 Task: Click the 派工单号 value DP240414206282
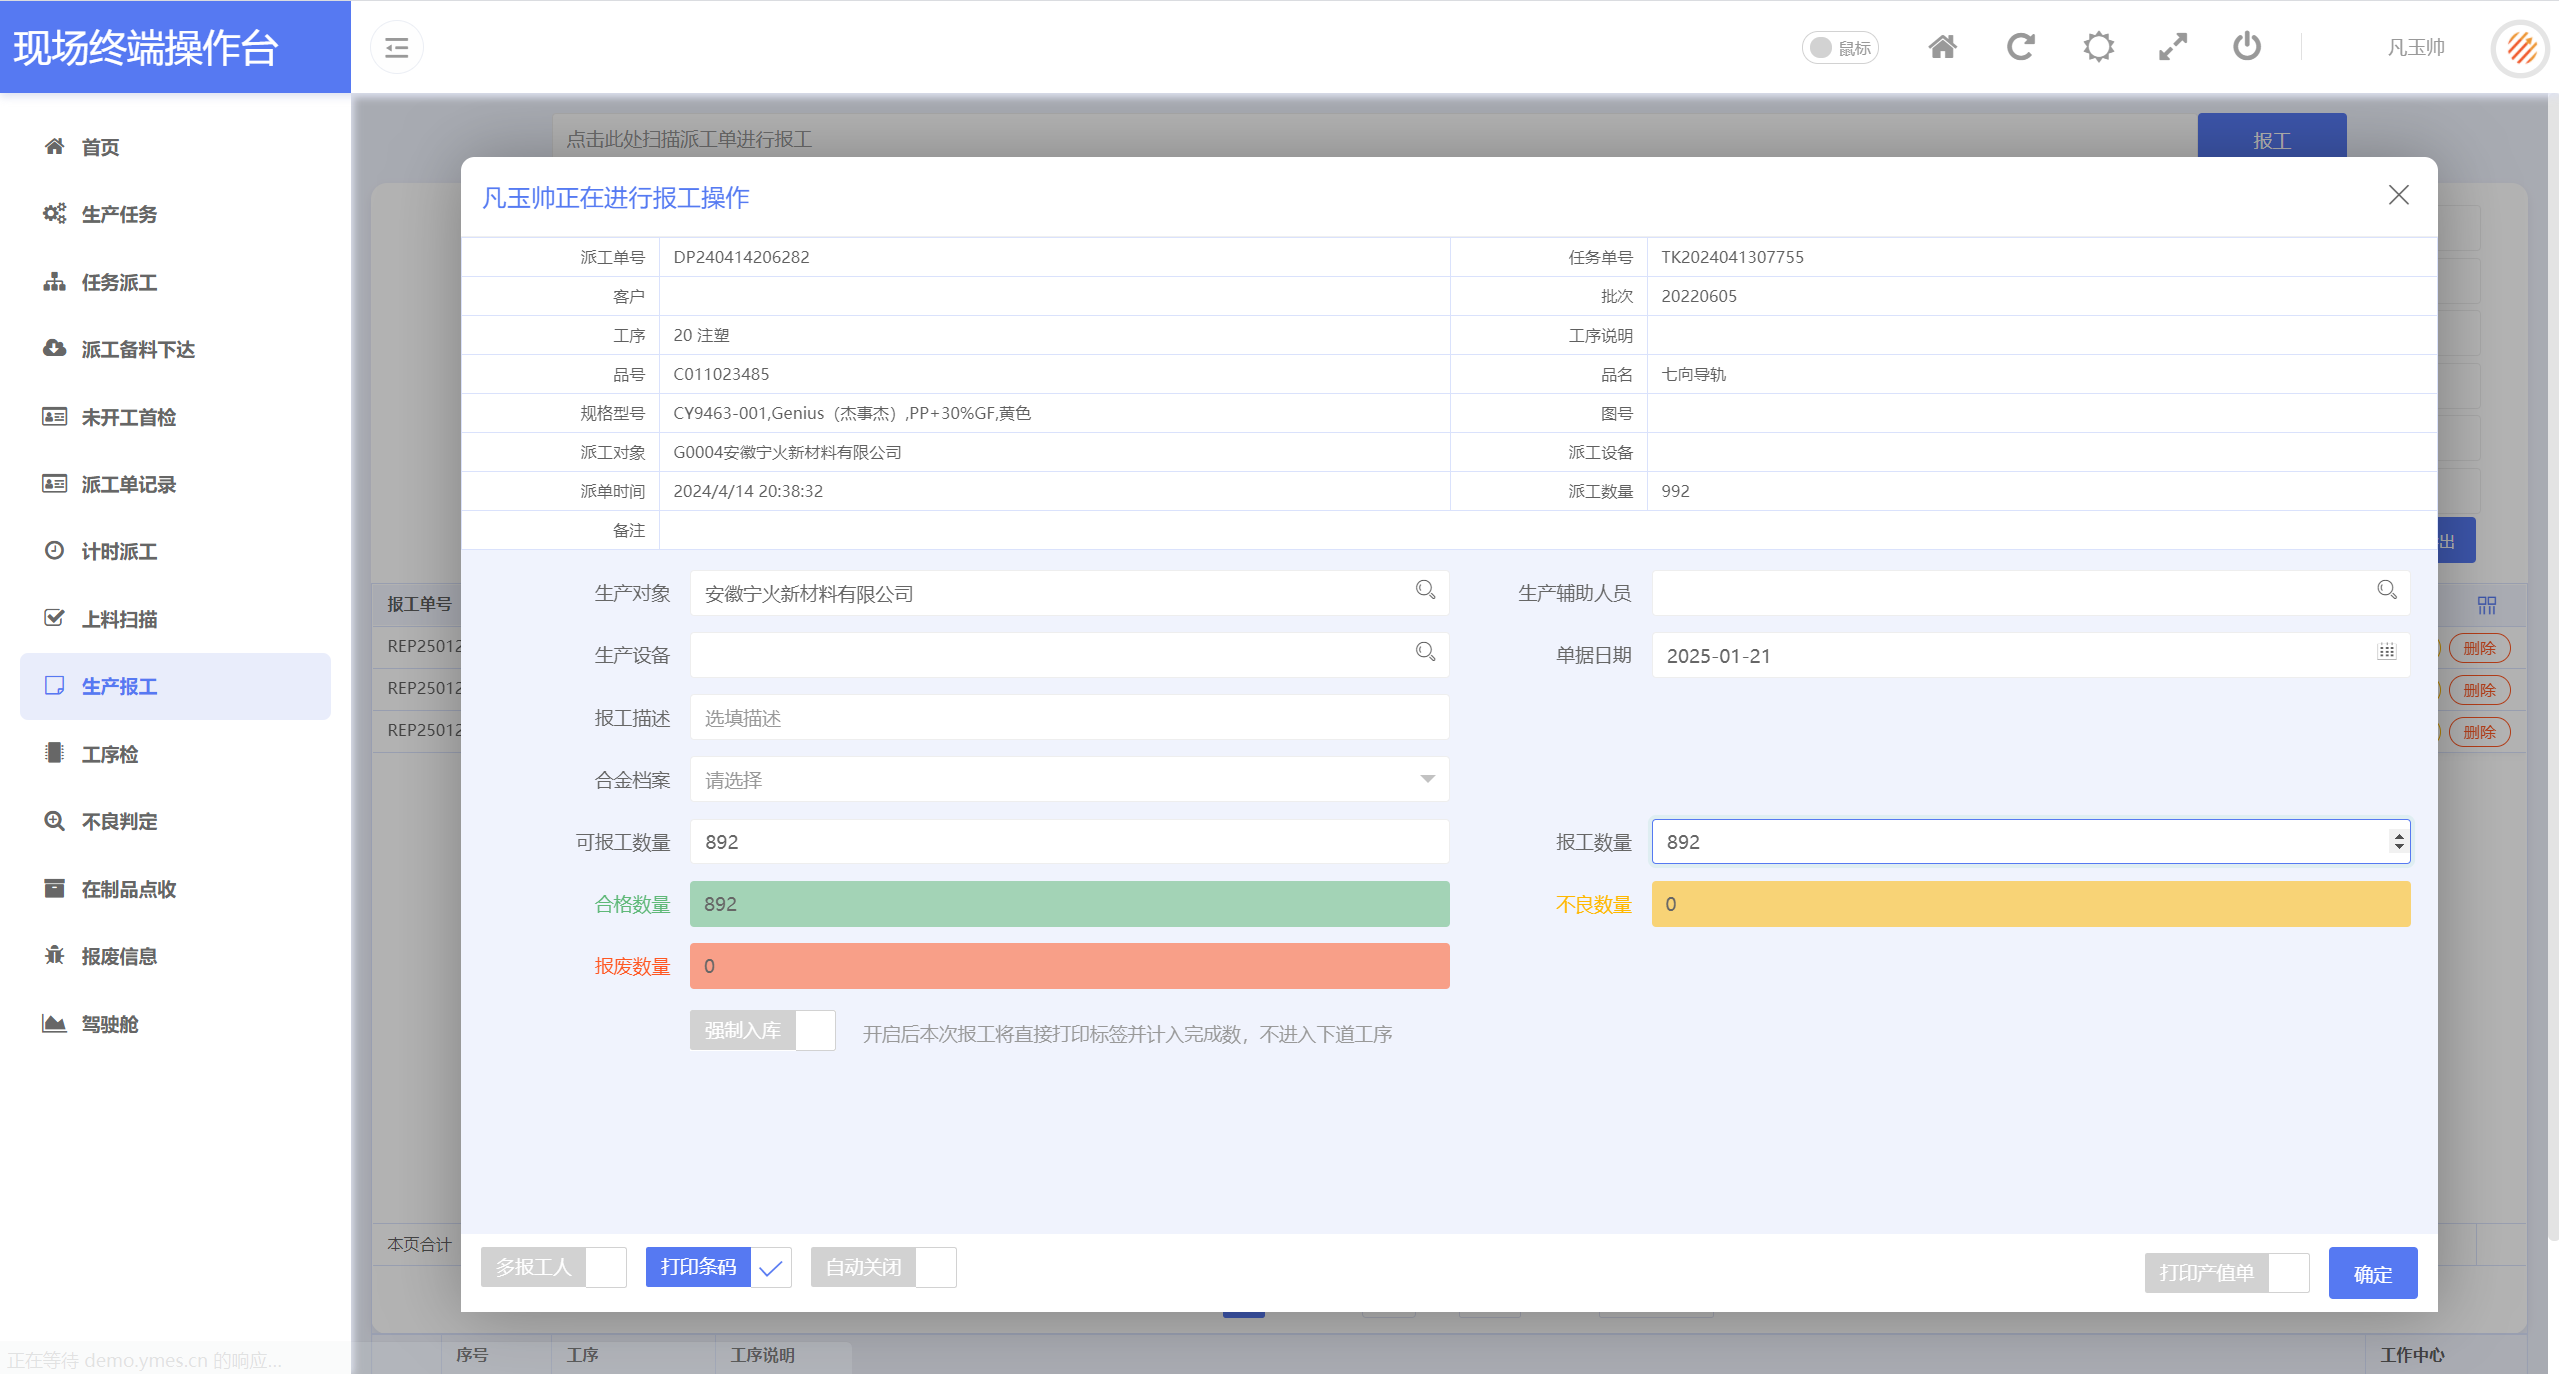741,257
